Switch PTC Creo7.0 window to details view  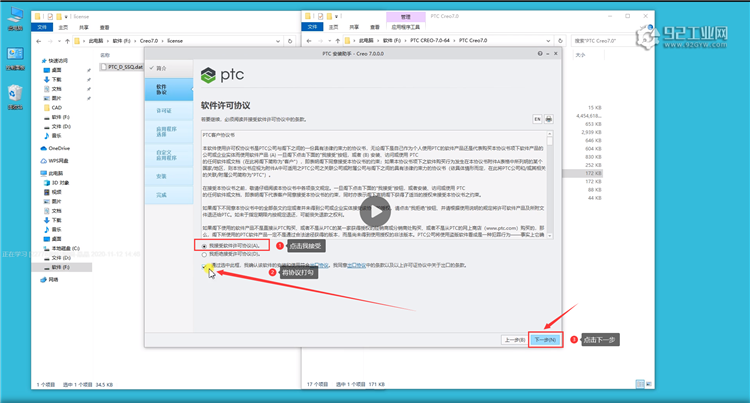click(x=640, y=384)
